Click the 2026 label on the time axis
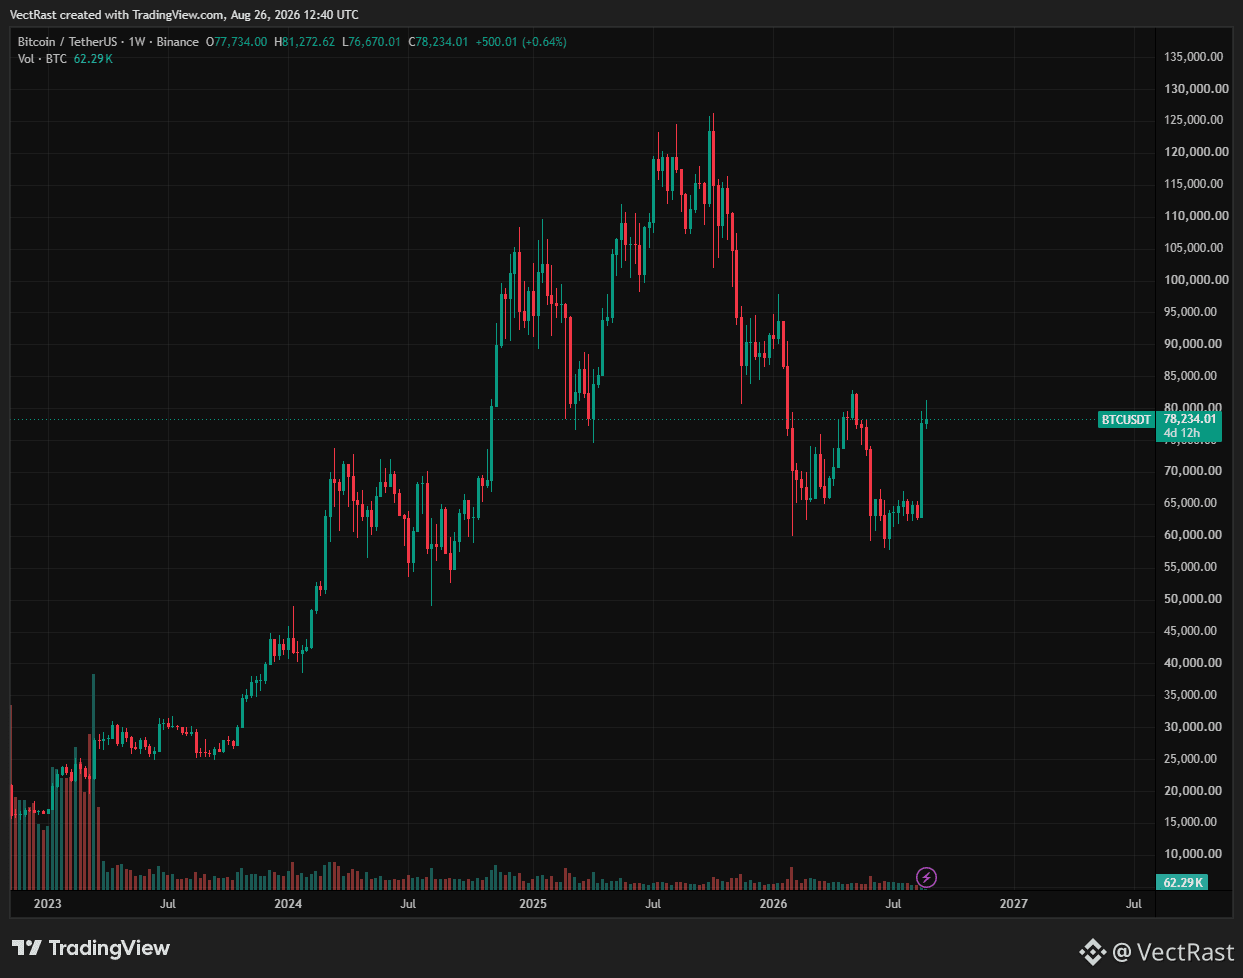This screenshot has width=1243, height=978. [x=773, y=904]
